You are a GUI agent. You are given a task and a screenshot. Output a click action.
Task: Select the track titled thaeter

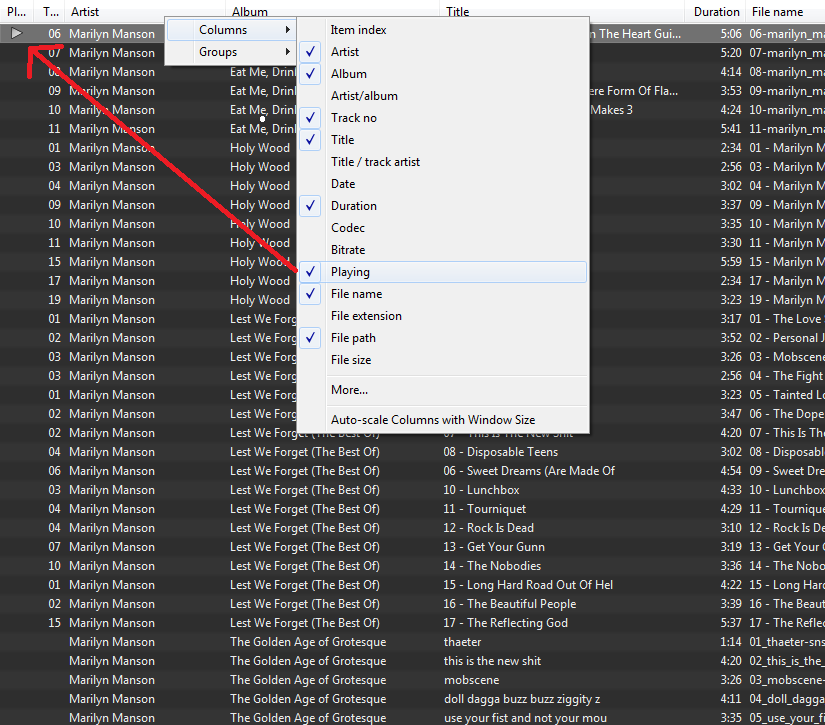coord(462,642)
